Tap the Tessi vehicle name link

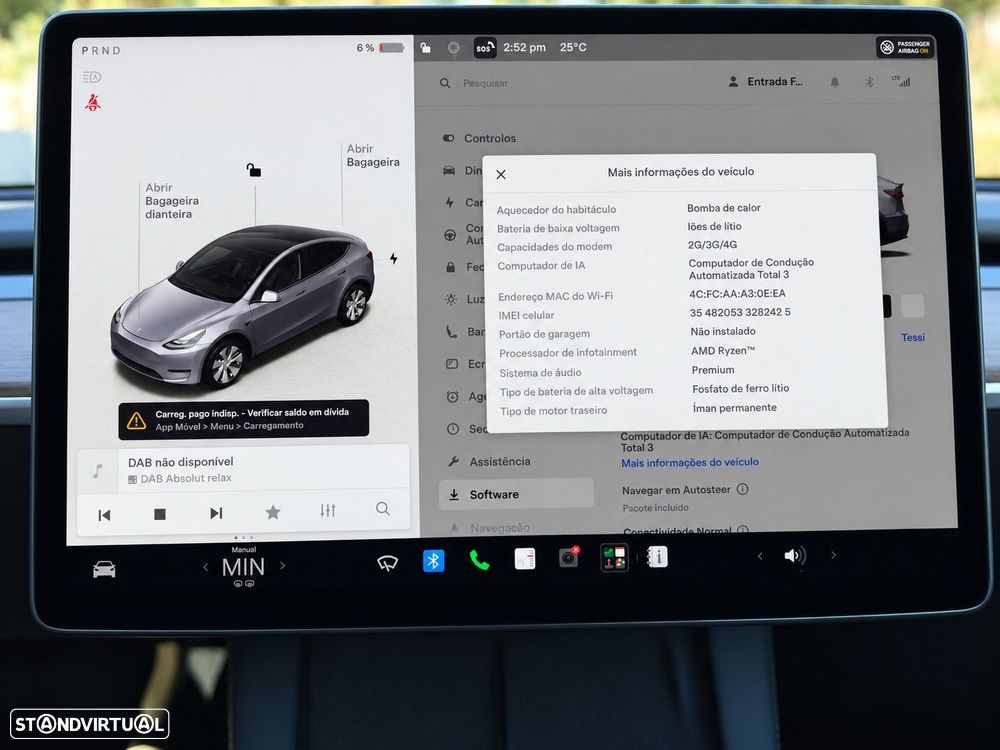click(x=913, y=337)
